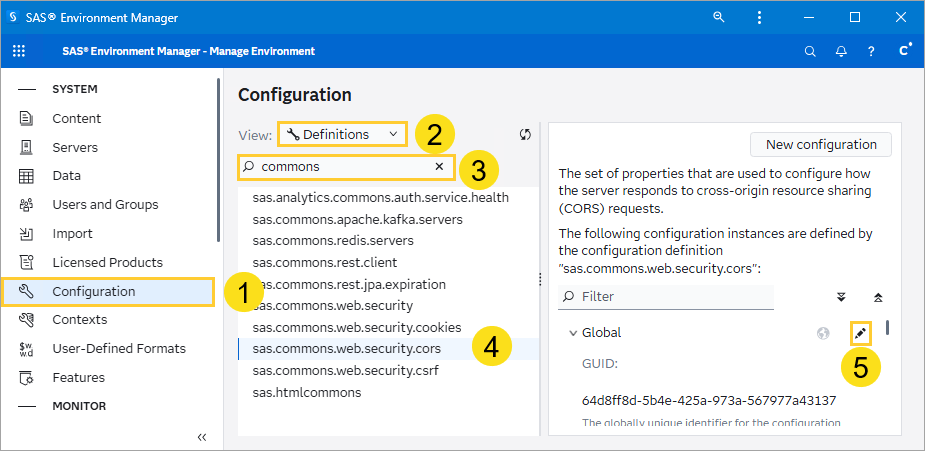Open Contexts page
The image size is (925, 451).
[80, 320]
